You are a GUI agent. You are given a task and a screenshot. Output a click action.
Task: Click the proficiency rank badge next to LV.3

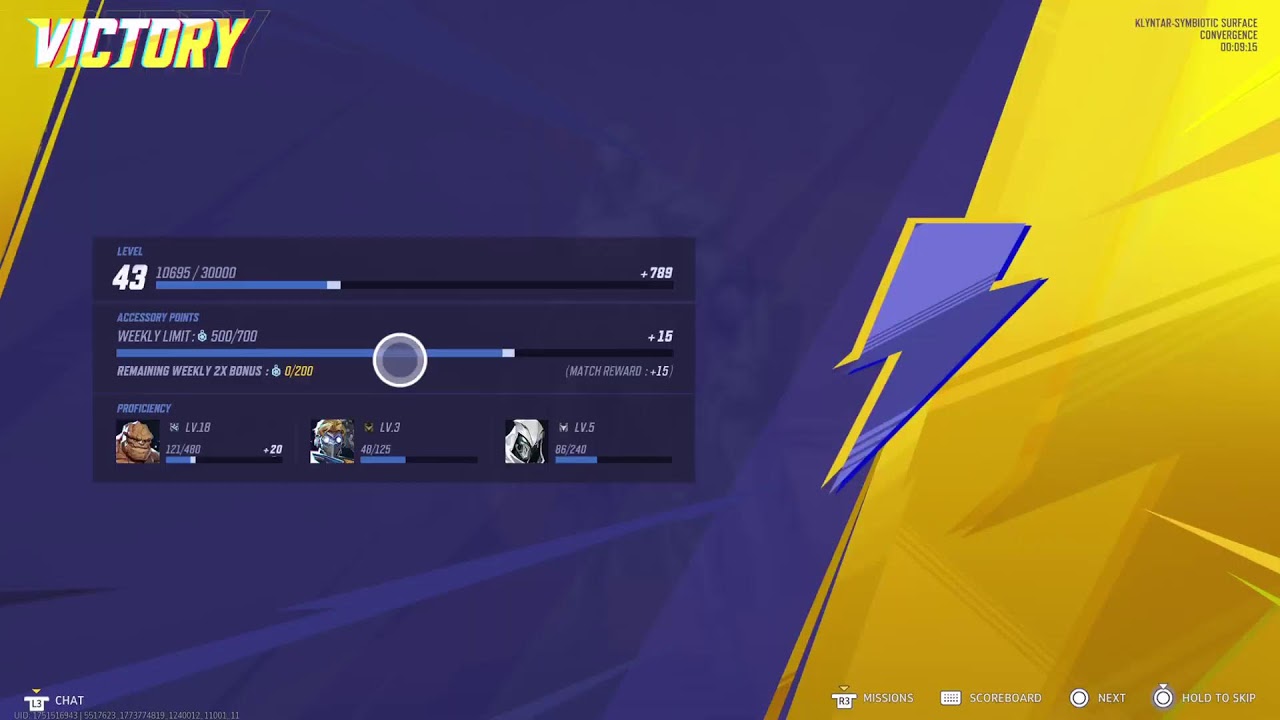coord(368,428)
